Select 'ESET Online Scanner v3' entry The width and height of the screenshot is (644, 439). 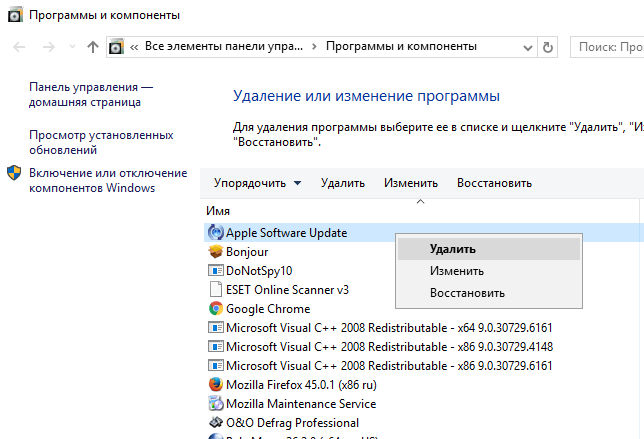point(287,290)
